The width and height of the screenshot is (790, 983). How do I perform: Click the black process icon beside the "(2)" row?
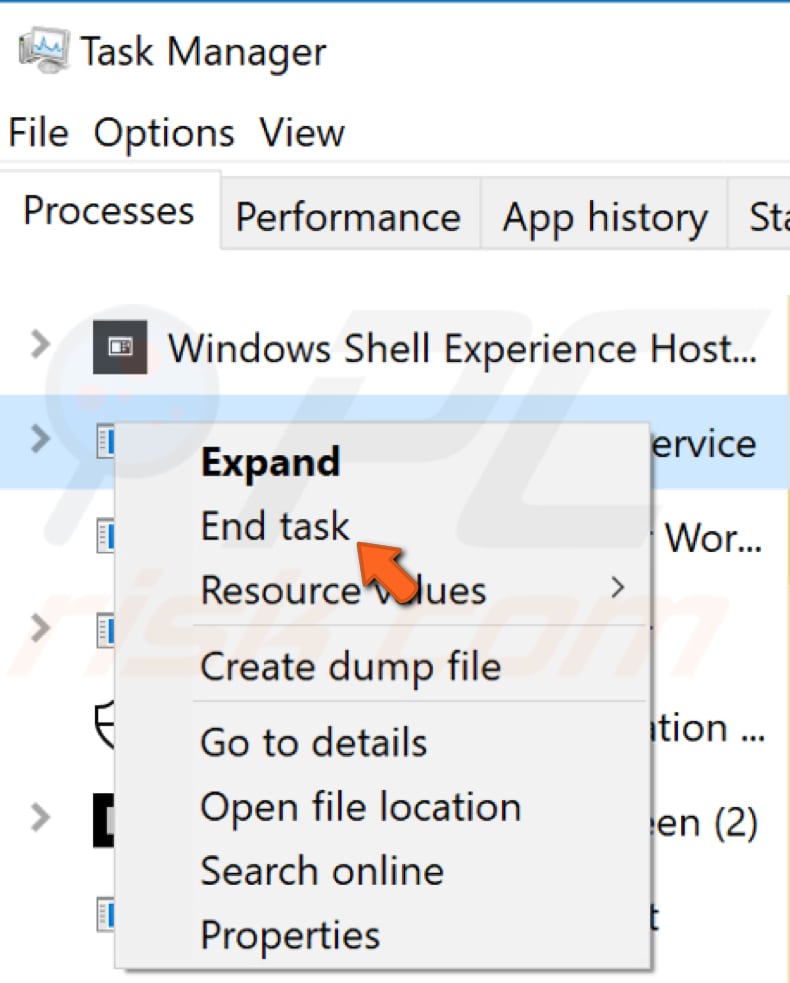tap(104, 821)
